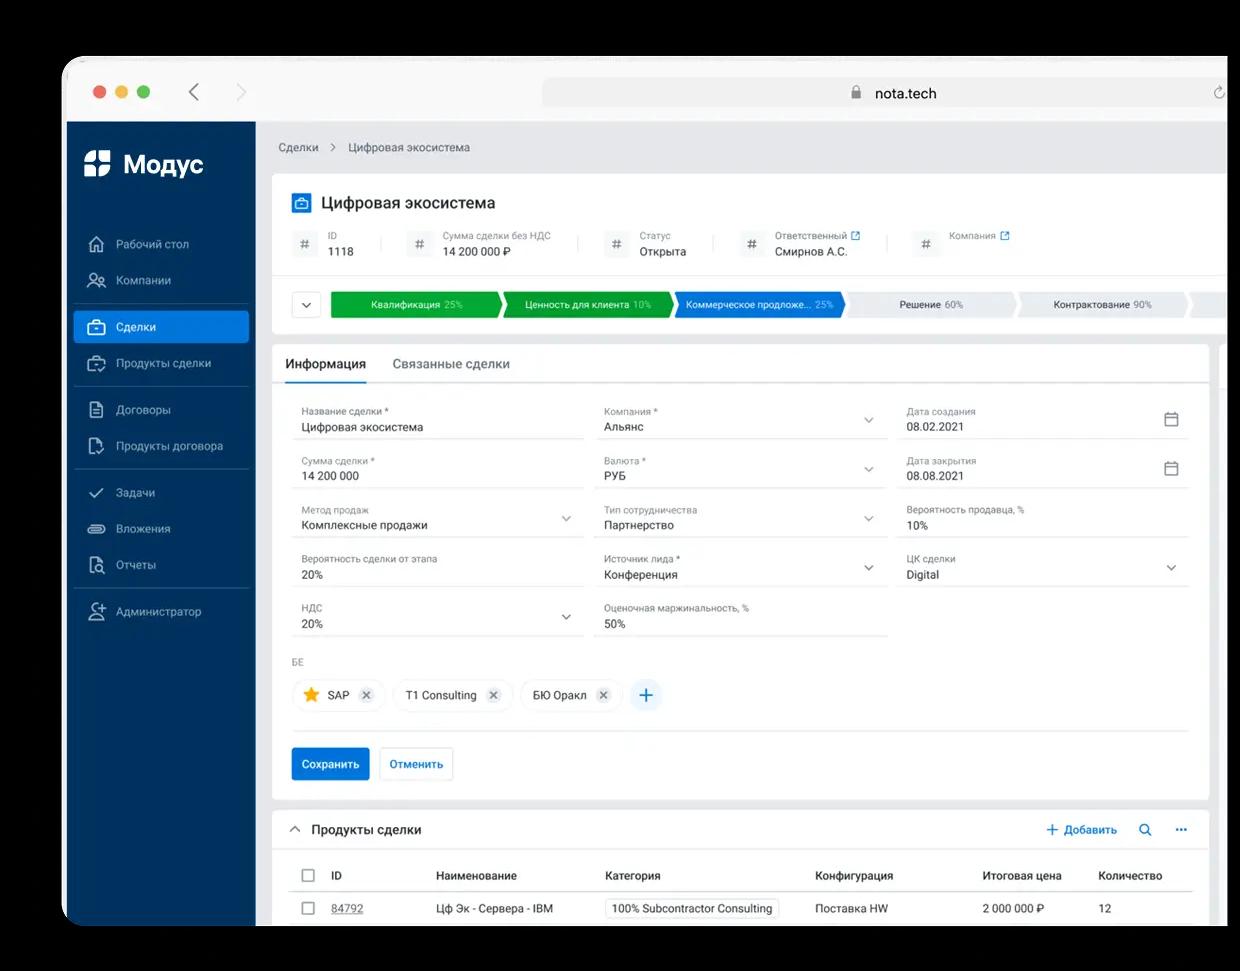Click the lock icon in address bar

click(856, 92)
